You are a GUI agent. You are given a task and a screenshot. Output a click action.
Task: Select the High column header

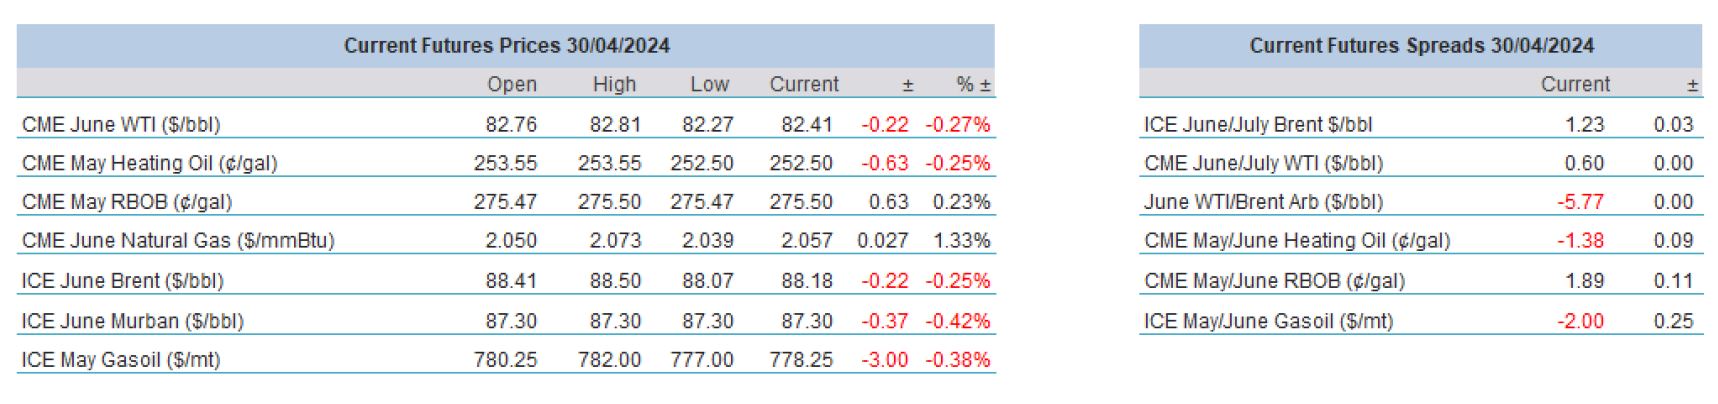614,85
